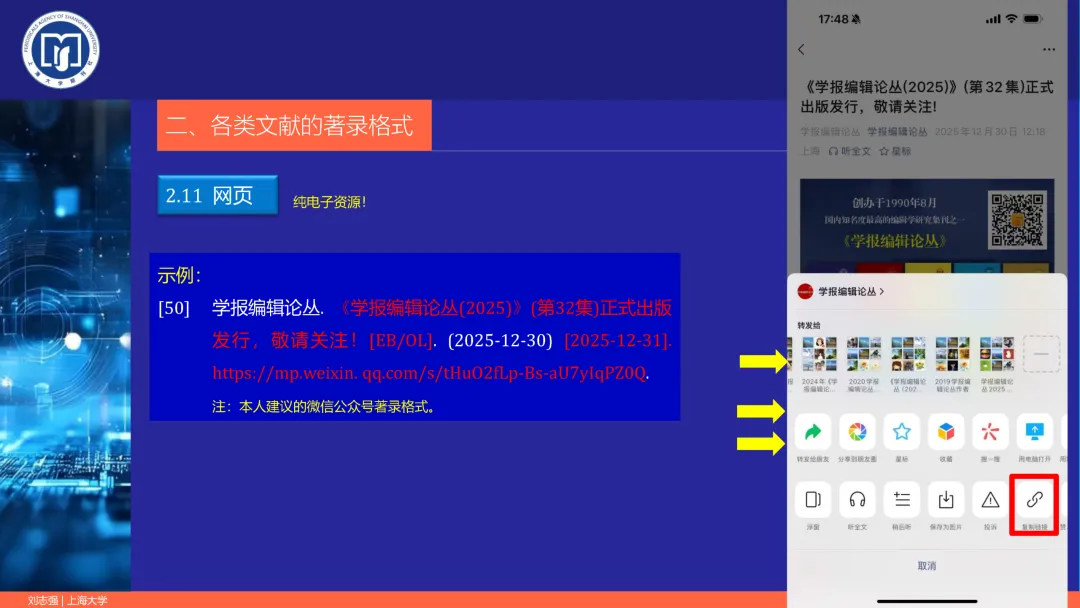Tap the 搜一搜 red spark icon

coord(990,432)
